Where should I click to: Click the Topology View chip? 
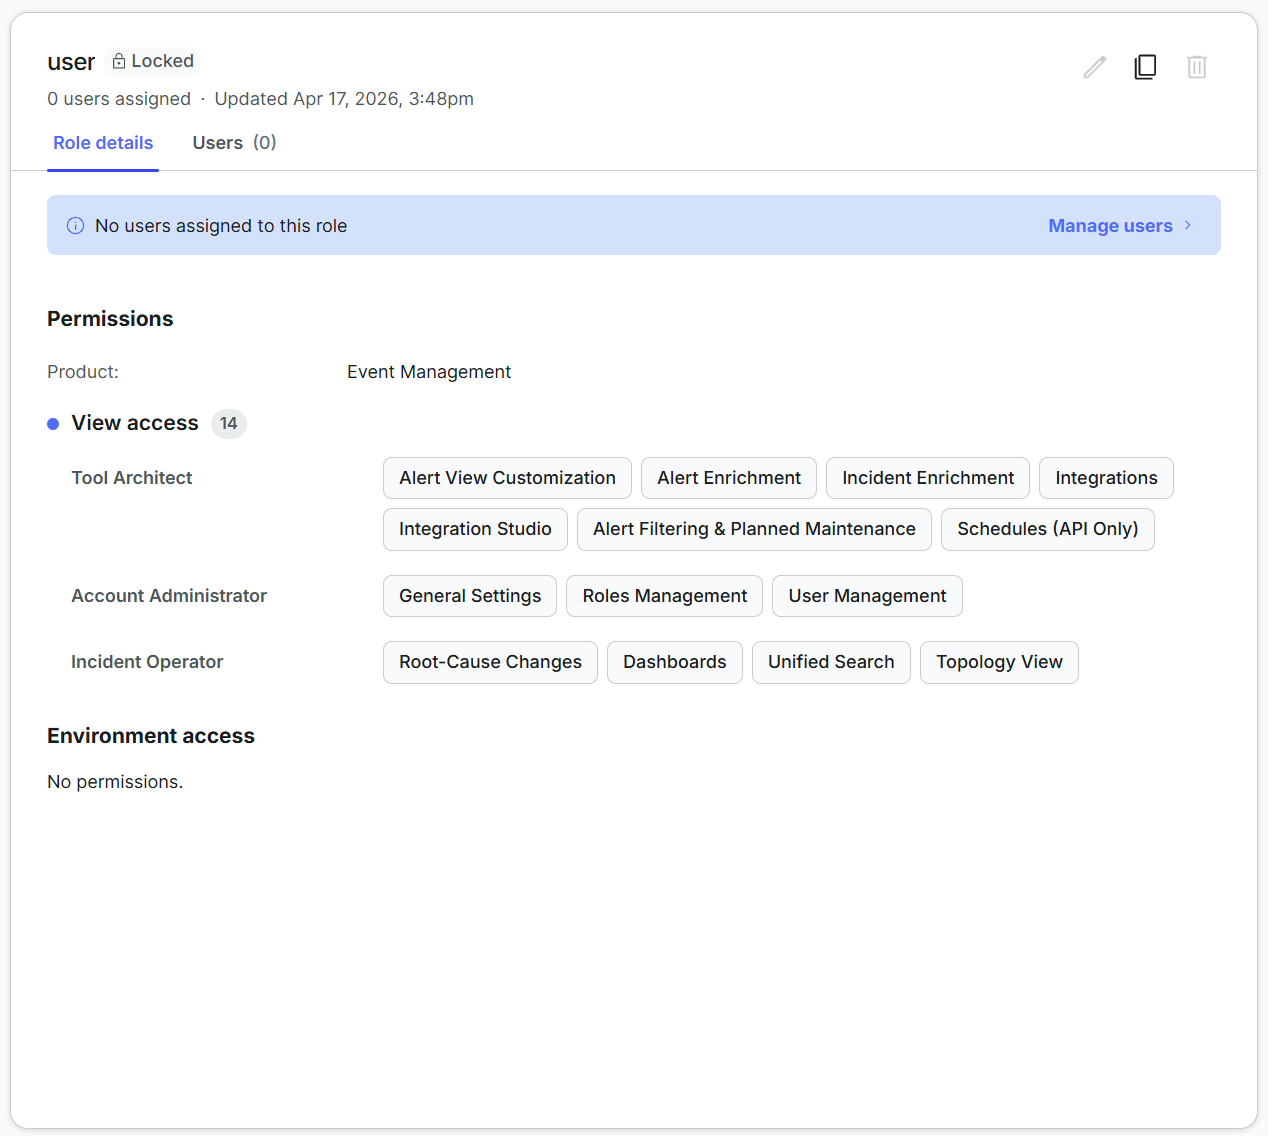999,662
